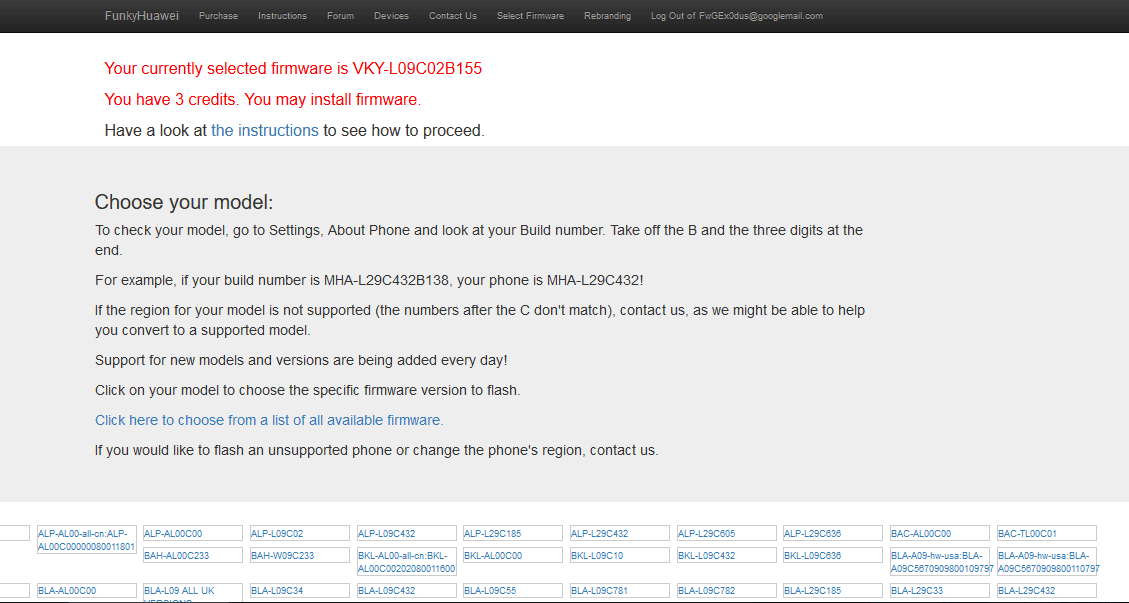This screenshot has height=603, width=1129.
Task: Open Select Firmware in the navbar
Action: coord(530,16)
